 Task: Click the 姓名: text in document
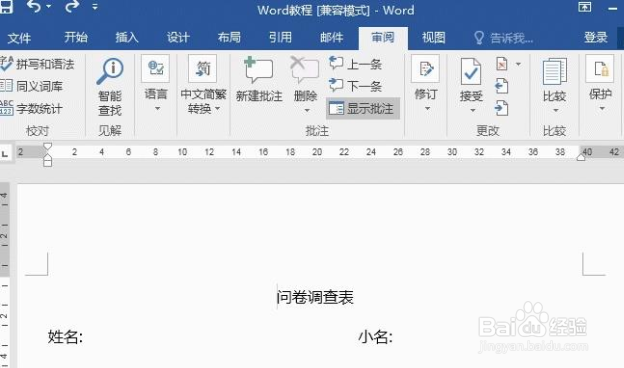(x=66, y=337)
